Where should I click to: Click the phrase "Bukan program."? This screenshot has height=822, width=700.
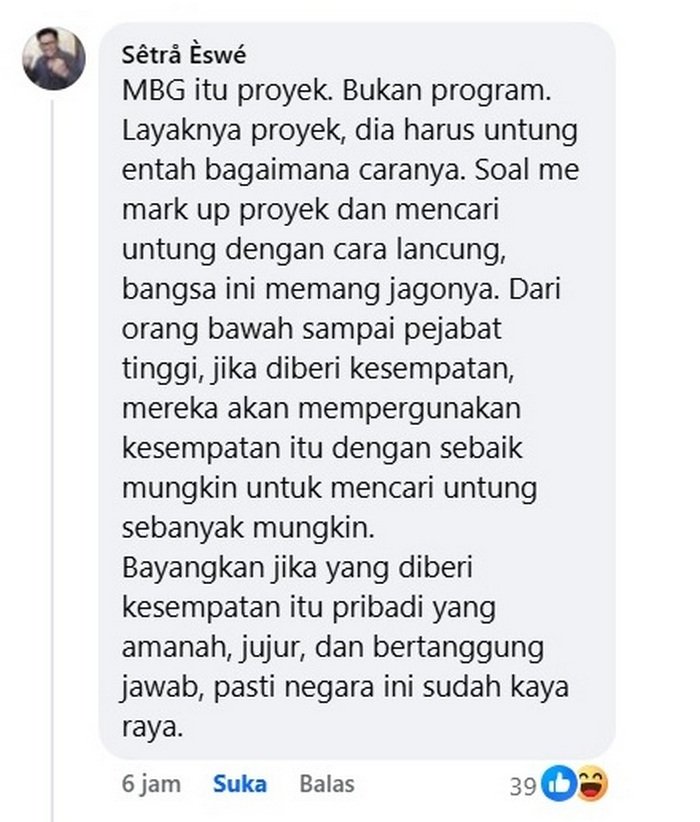pyautogui.click(x=447, y=92)
